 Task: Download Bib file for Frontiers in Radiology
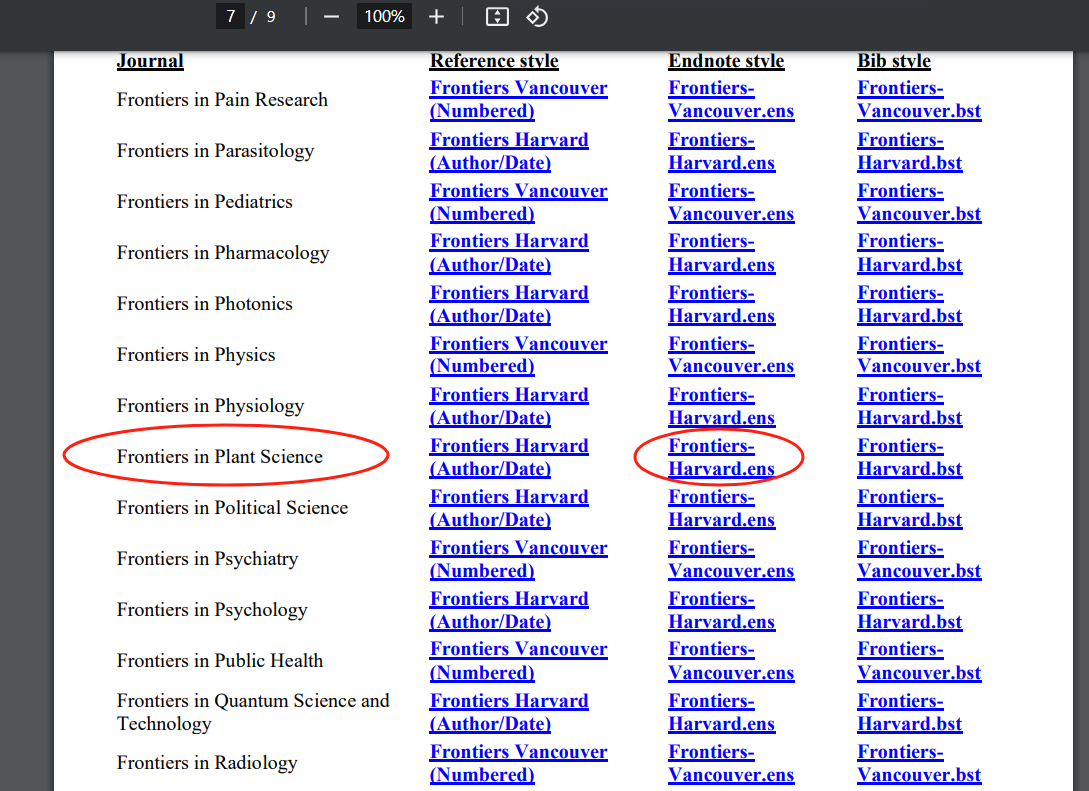tap(920, 763)
